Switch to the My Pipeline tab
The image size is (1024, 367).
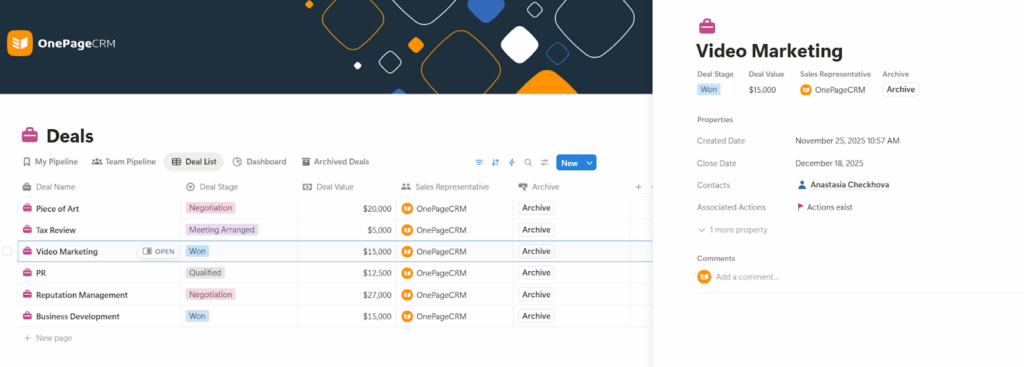[x=50, y=162]
